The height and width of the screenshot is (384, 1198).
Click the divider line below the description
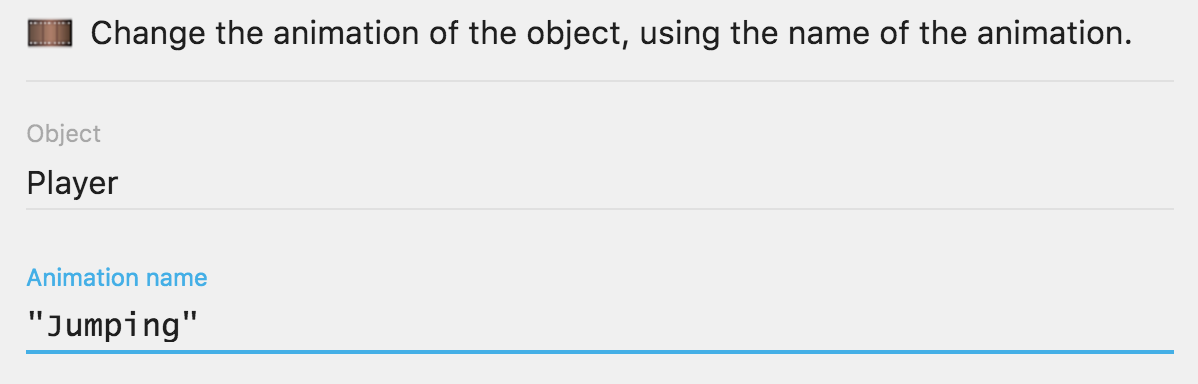pyautogui.click(x=600, y=80)
